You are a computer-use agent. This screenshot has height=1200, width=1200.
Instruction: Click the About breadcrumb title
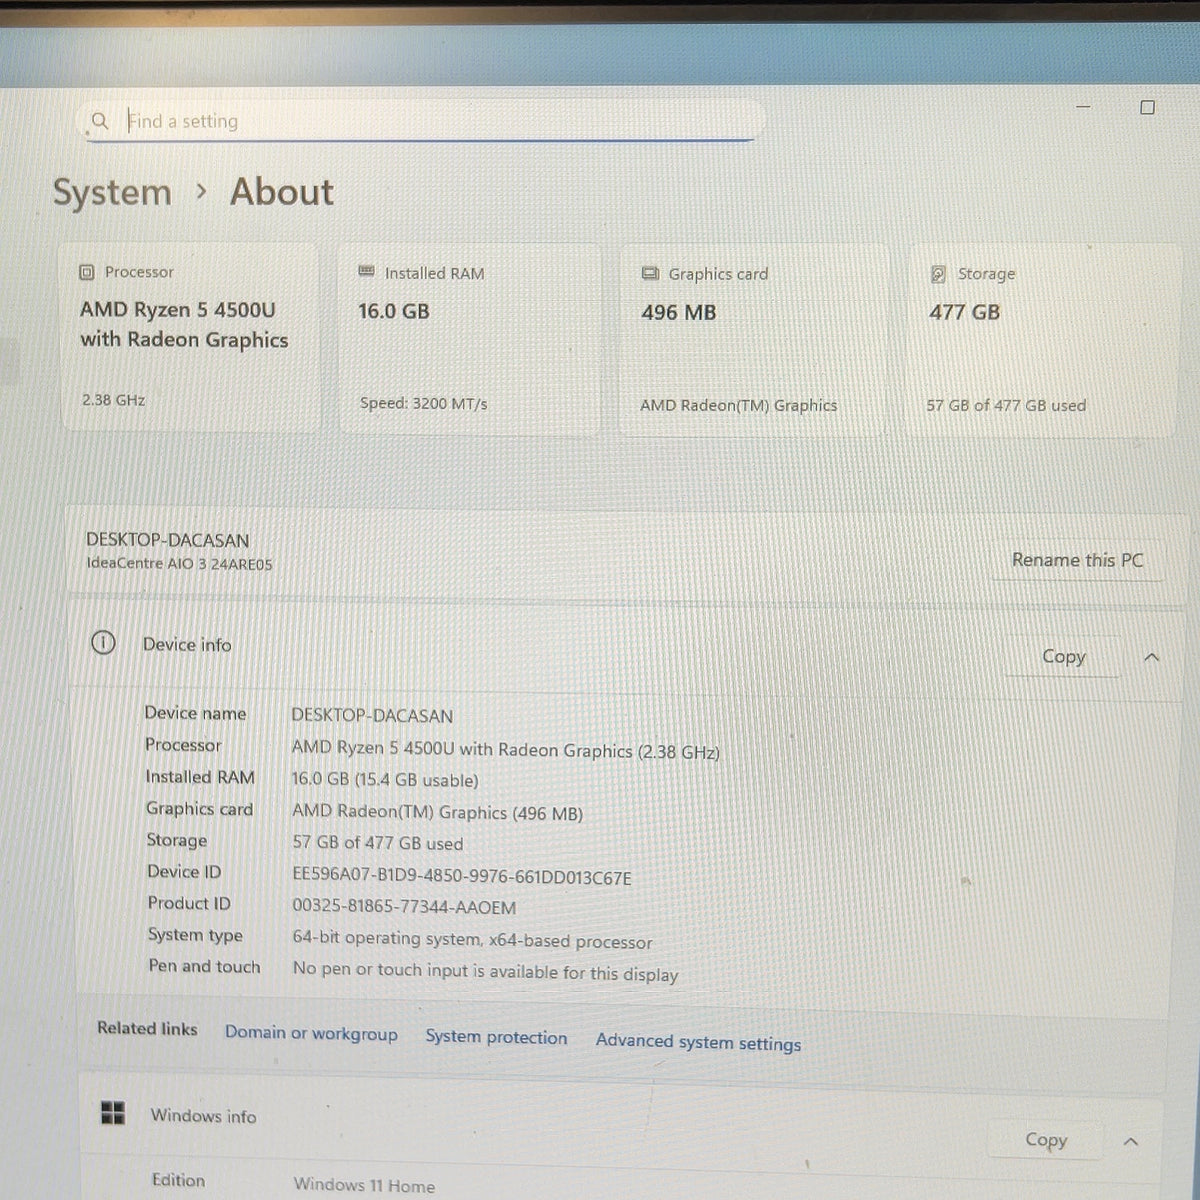coord(282,191)
